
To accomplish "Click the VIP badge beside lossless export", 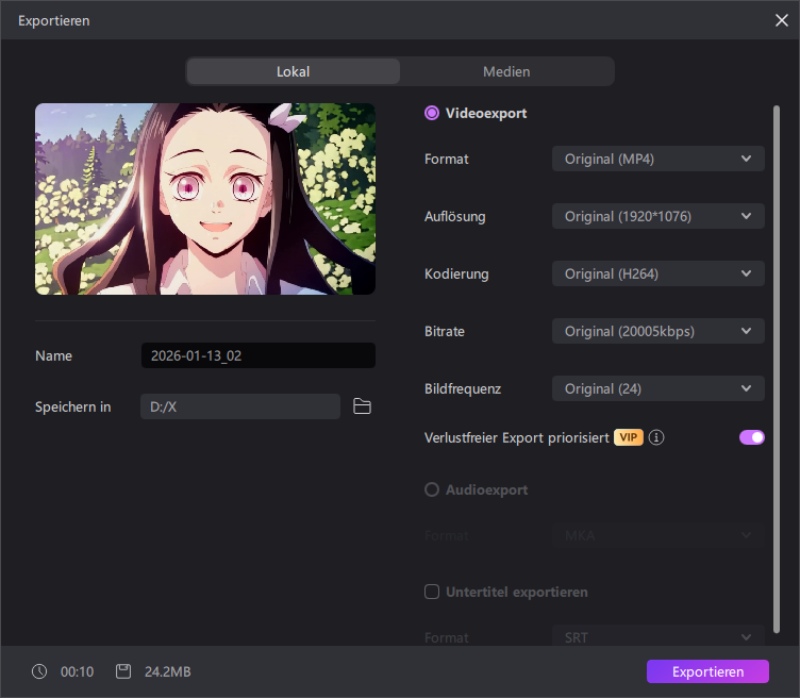I will [628, 437].
